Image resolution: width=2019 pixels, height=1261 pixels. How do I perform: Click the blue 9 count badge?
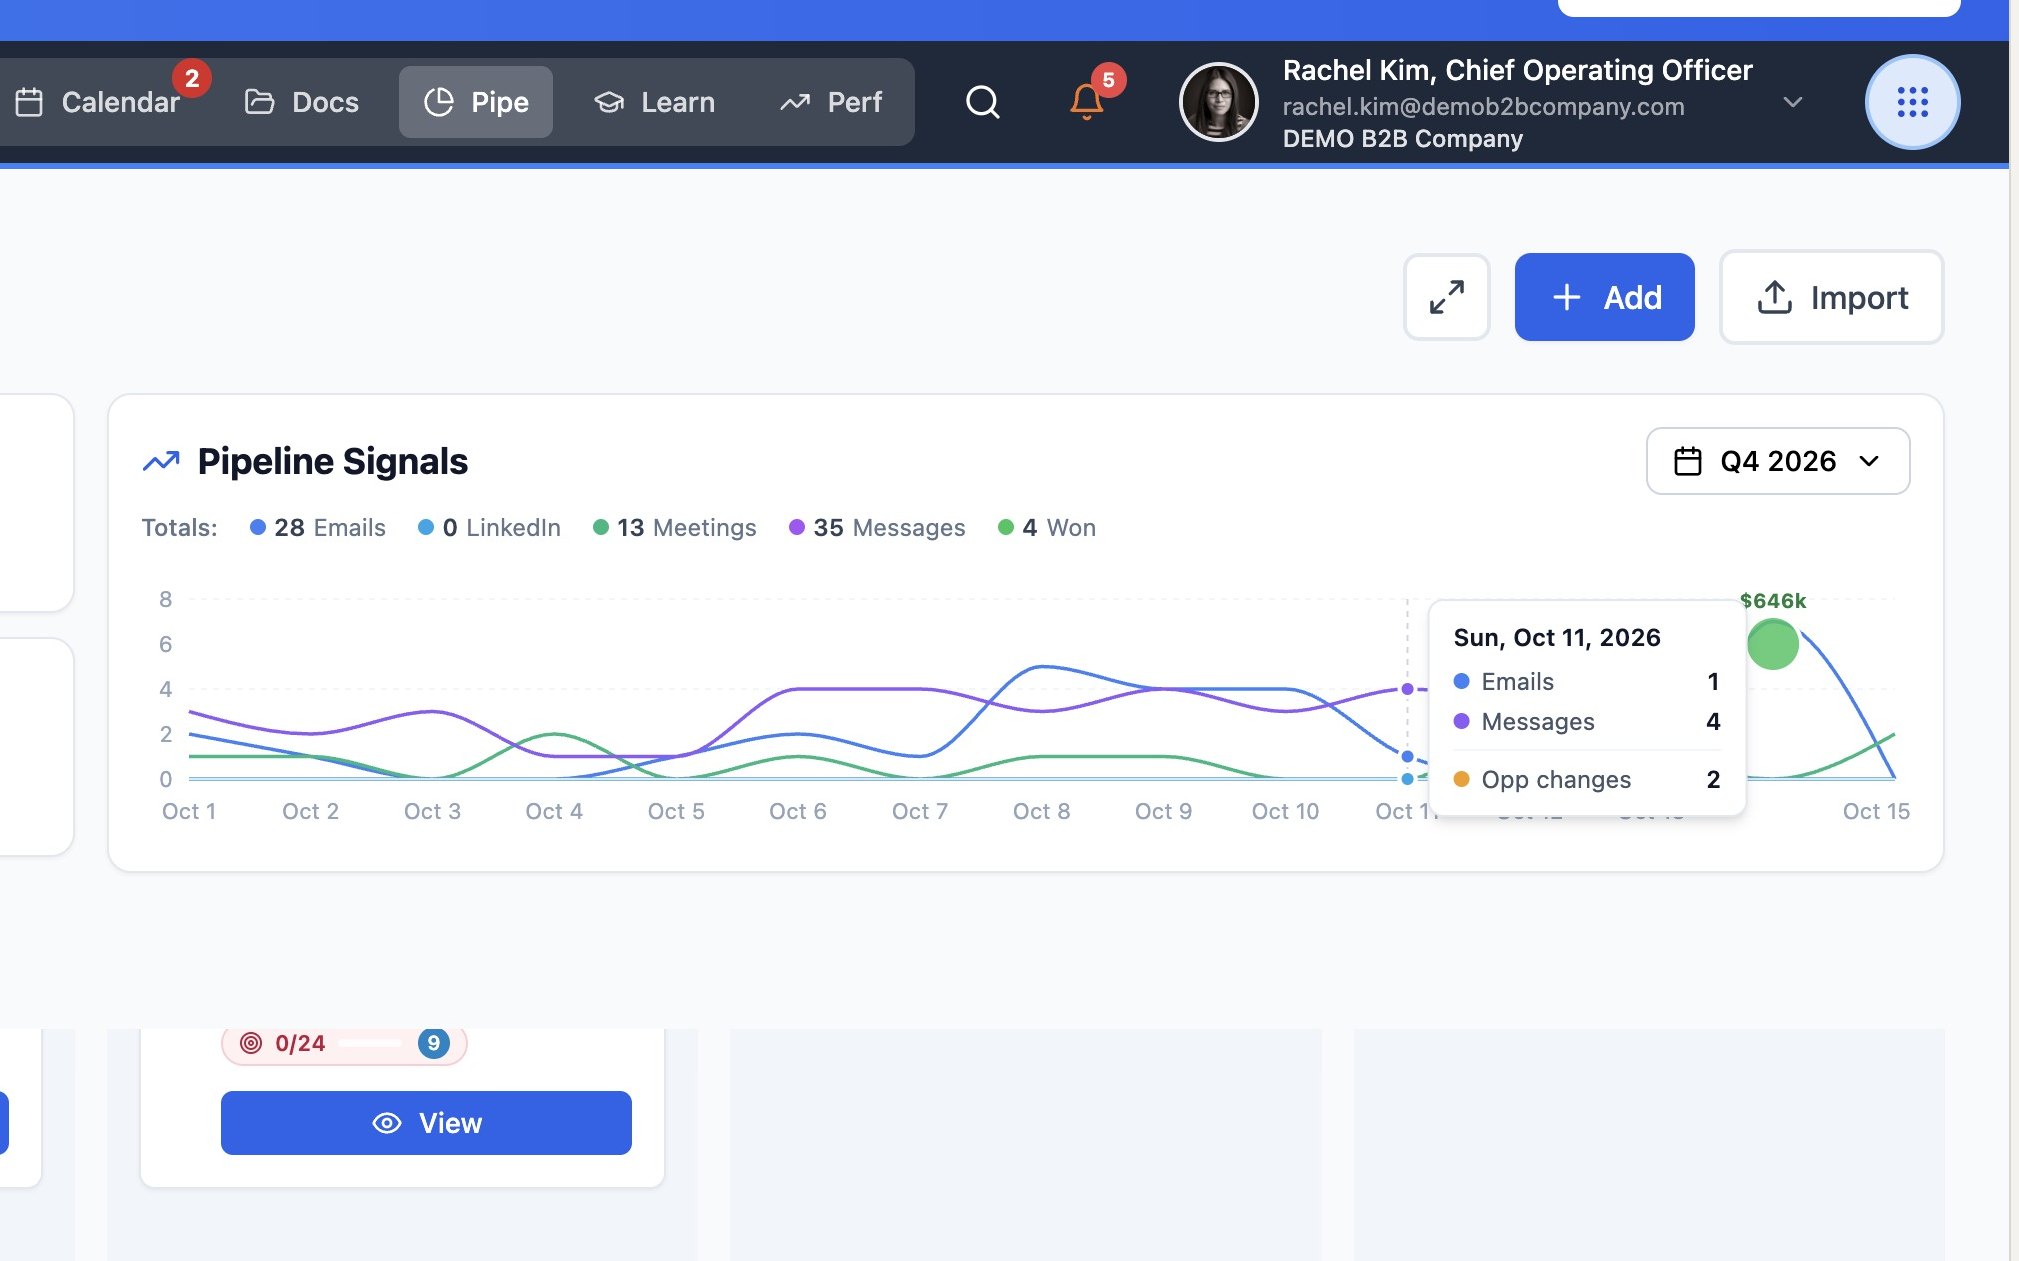pos(433,1043)
